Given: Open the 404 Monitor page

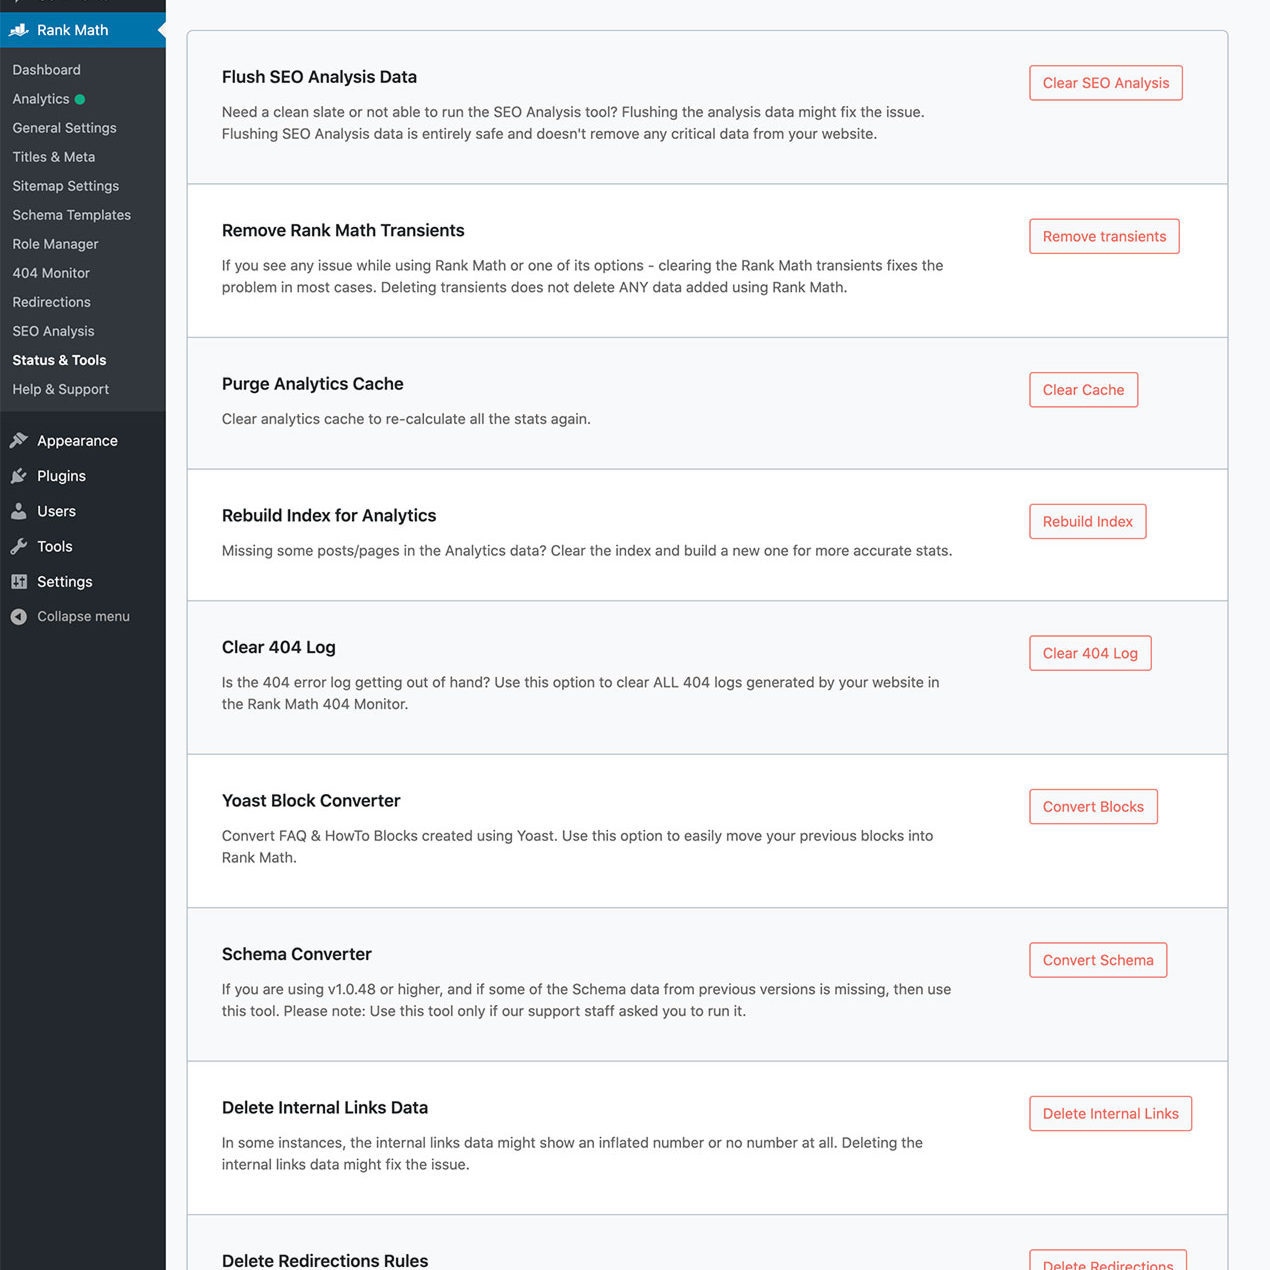Looking at the screenshot, I should (x=51, y=272).
